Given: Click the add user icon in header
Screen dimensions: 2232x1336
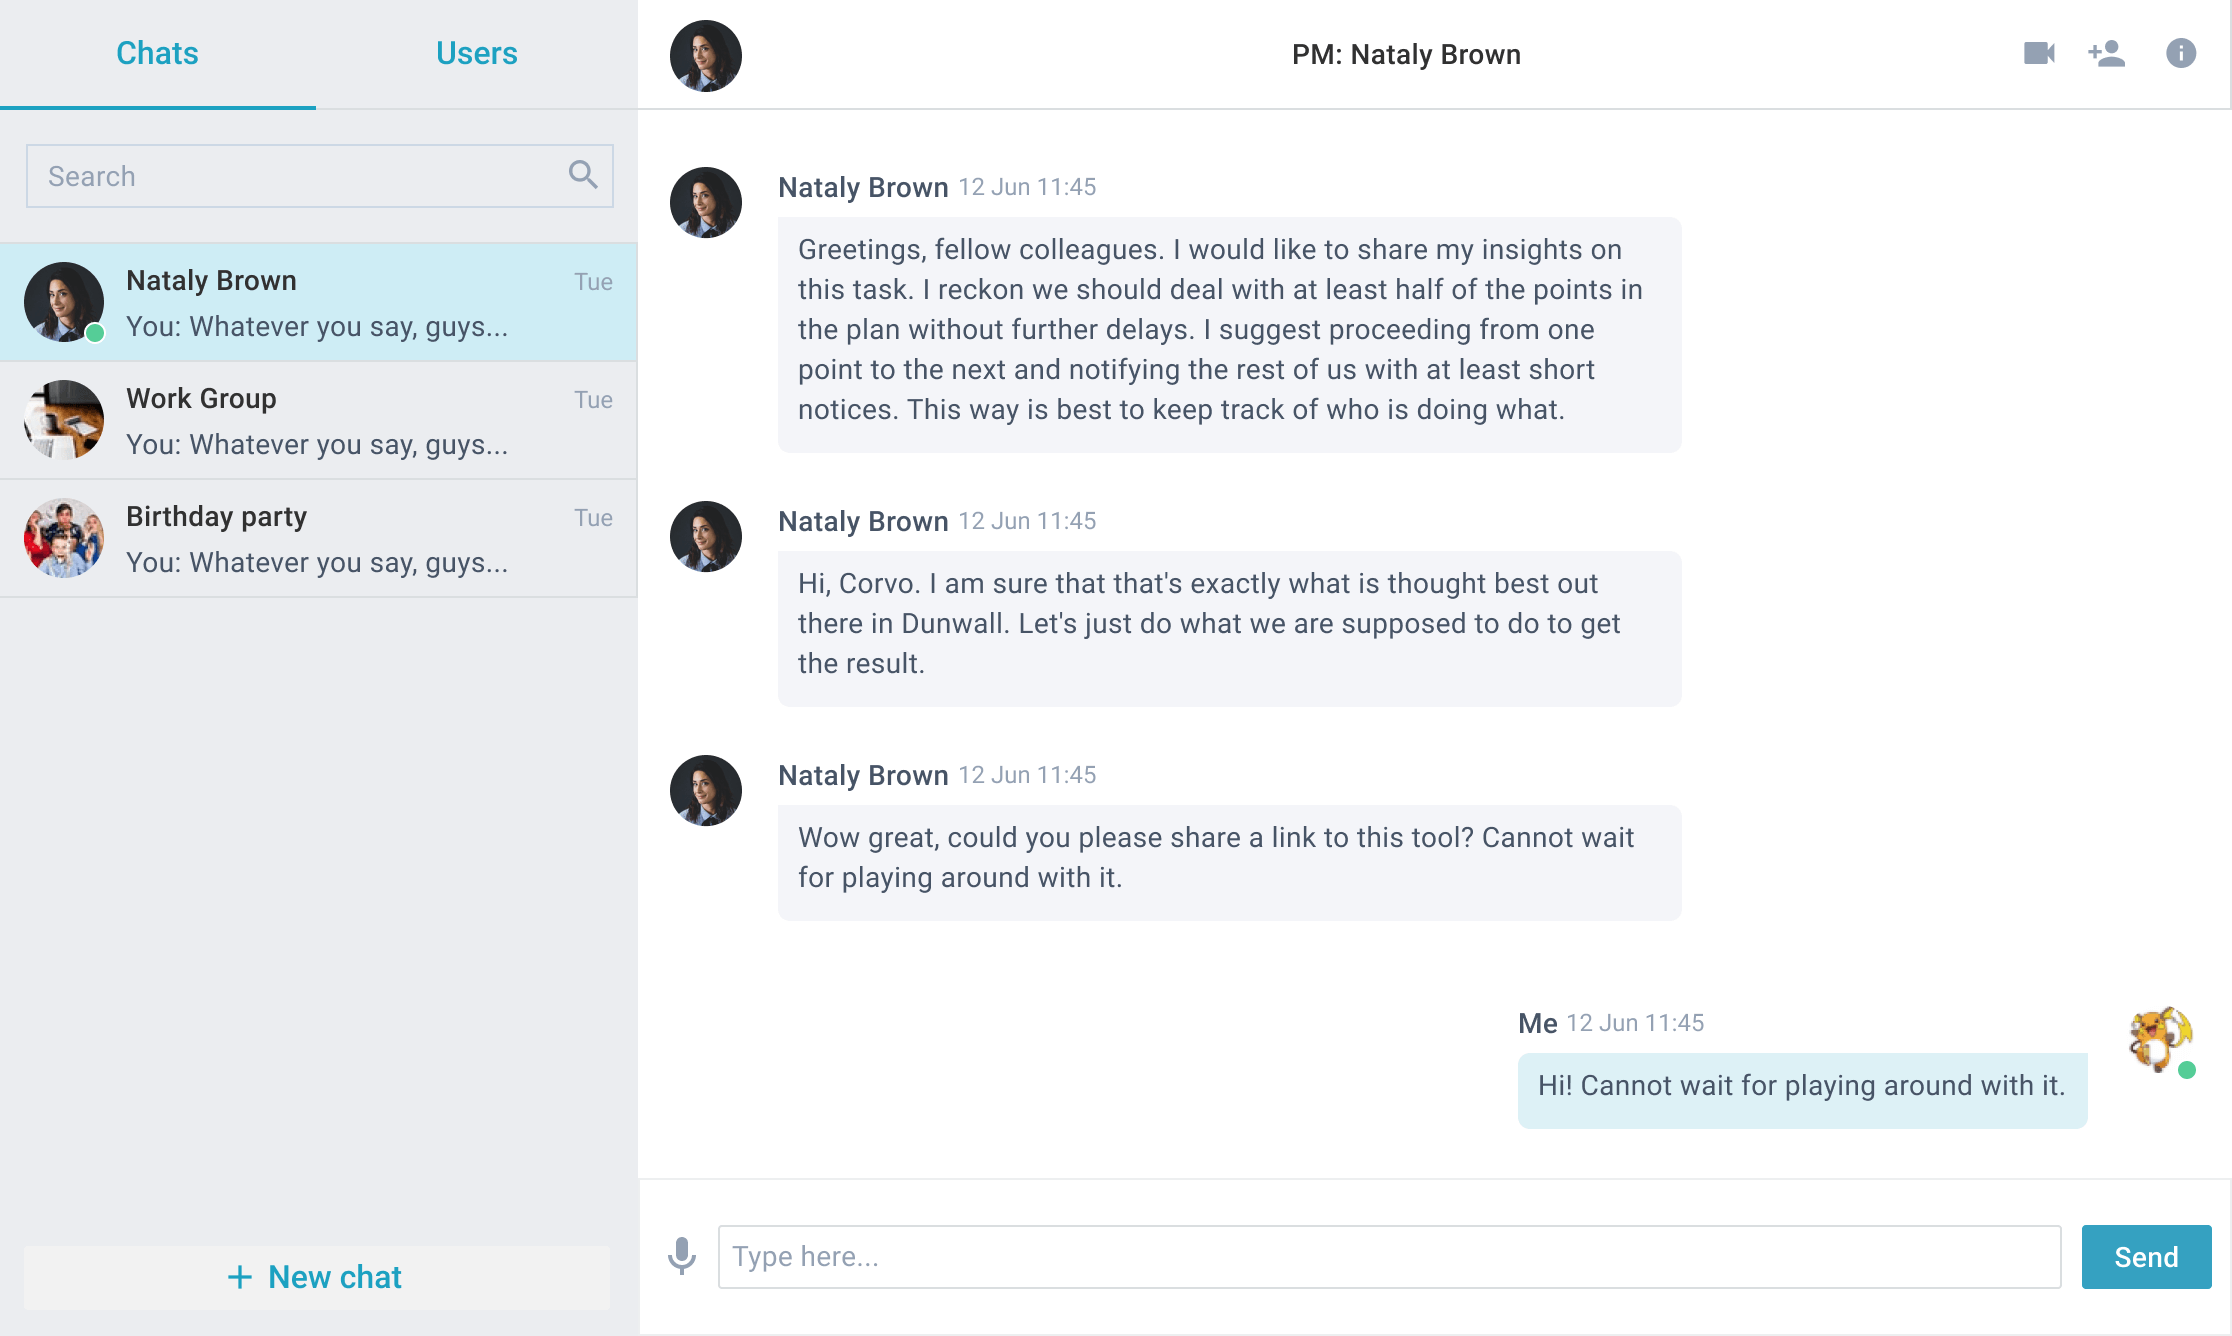Looking at the screenshot, I should click(x=2107, y=53).
